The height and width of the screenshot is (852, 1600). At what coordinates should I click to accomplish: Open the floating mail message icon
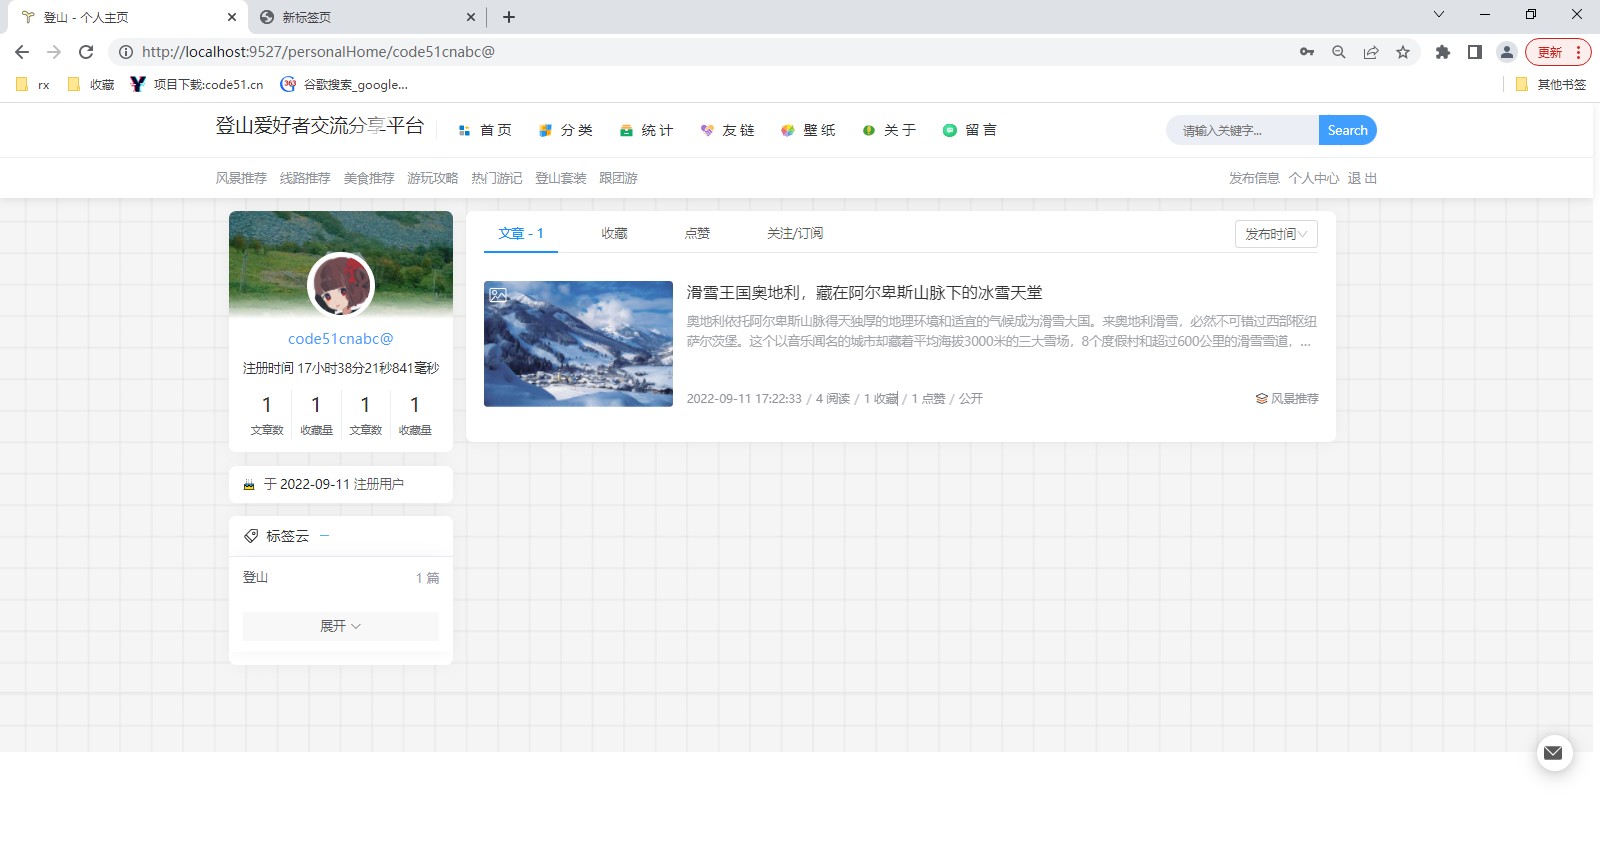point(1553,753)
